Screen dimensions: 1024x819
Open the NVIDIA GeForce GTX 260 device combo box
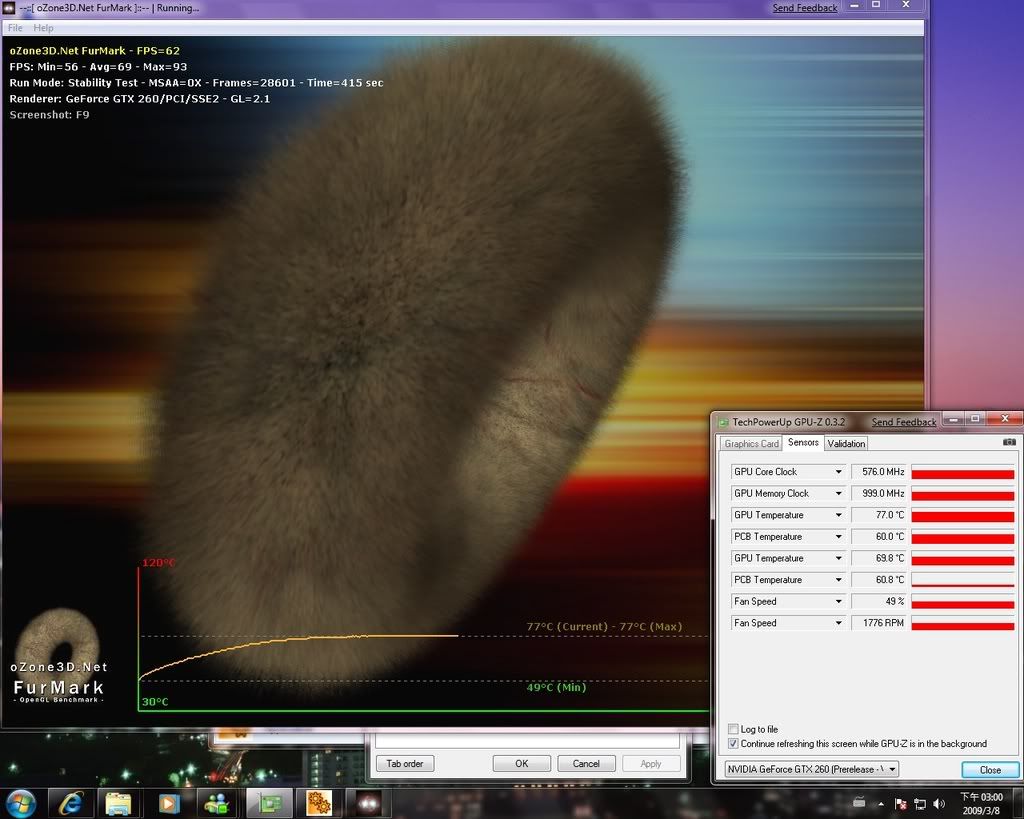point(811,769)
